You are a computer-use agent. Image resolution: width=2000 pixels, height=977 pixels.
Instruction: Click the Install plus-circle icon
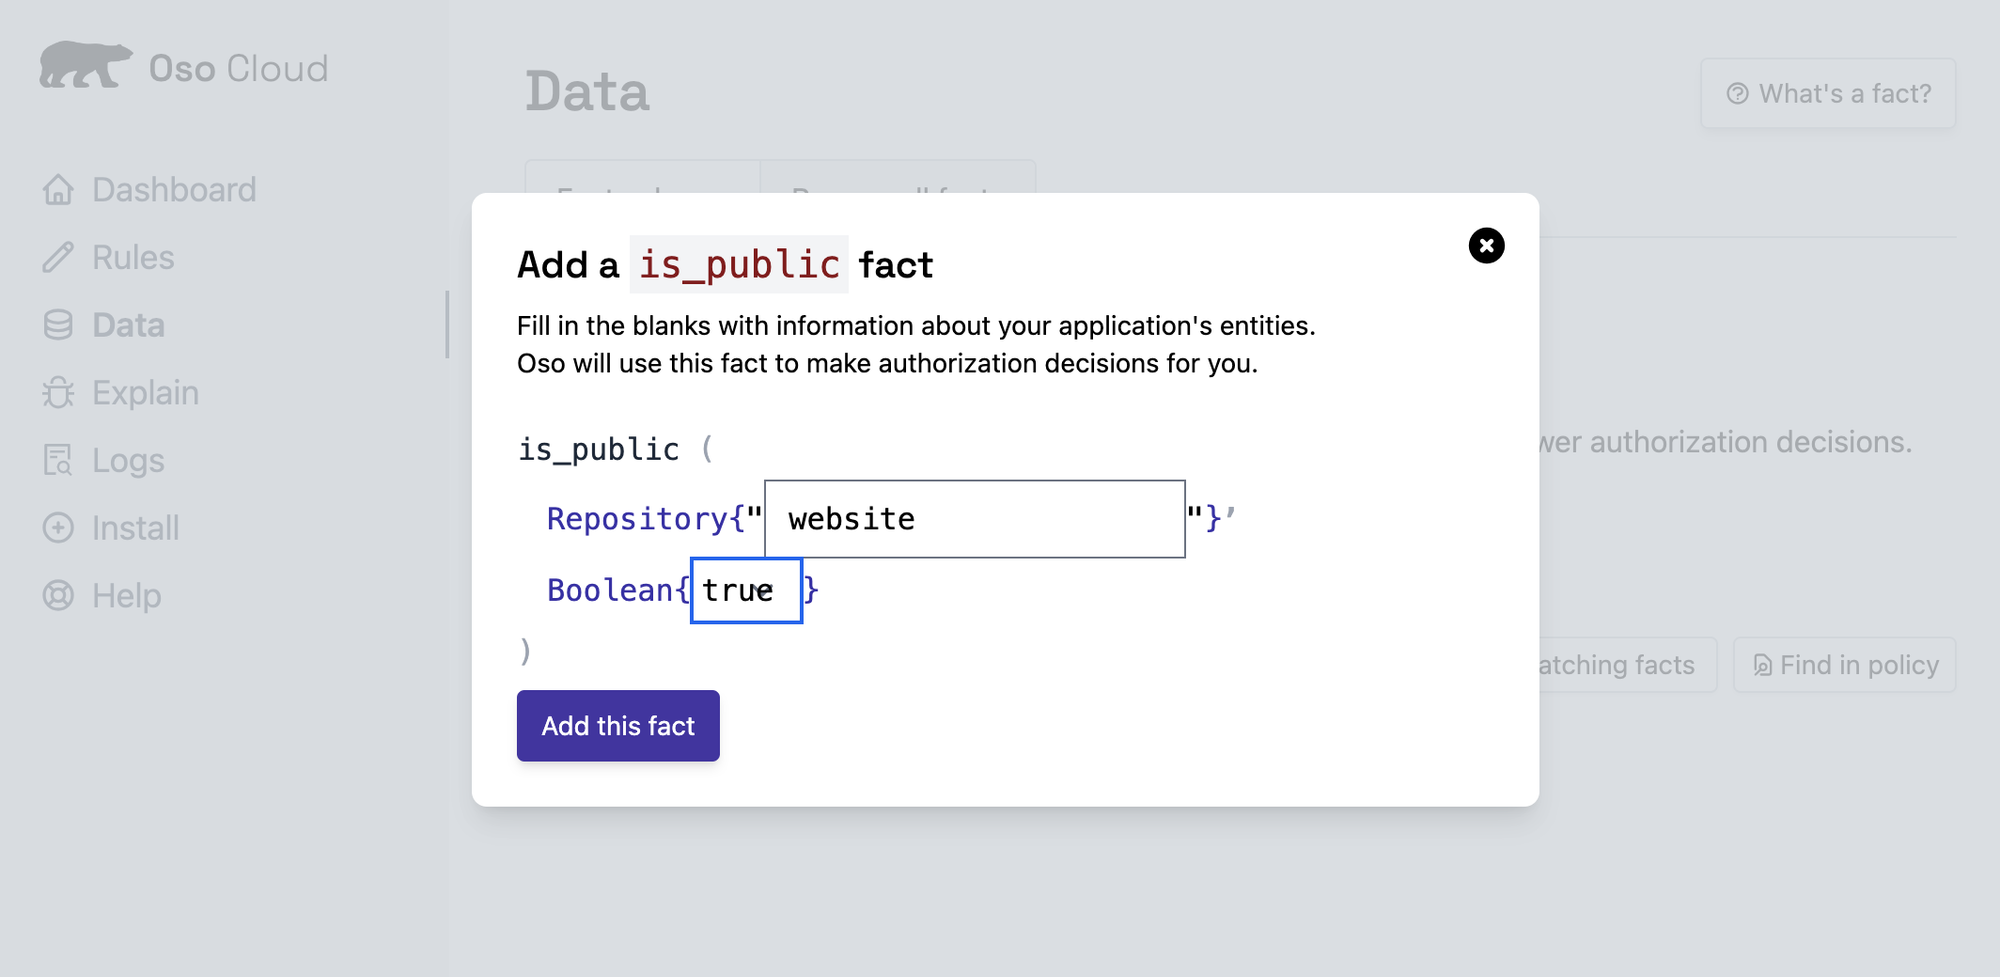[x=58, y=528]
